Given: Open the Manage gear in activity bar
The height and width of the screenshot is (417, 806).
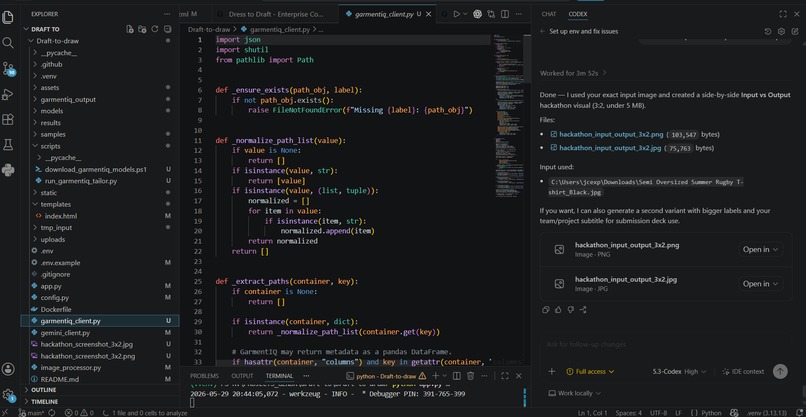Looking at the screenshot, I should (8, 395).
